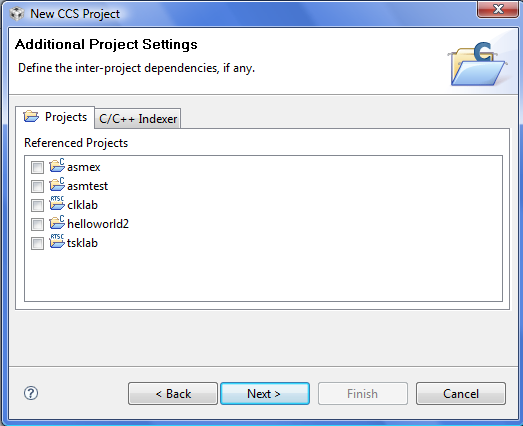
Task: Close the New CCS Project dialog
Action: click(x=498, y=9)
